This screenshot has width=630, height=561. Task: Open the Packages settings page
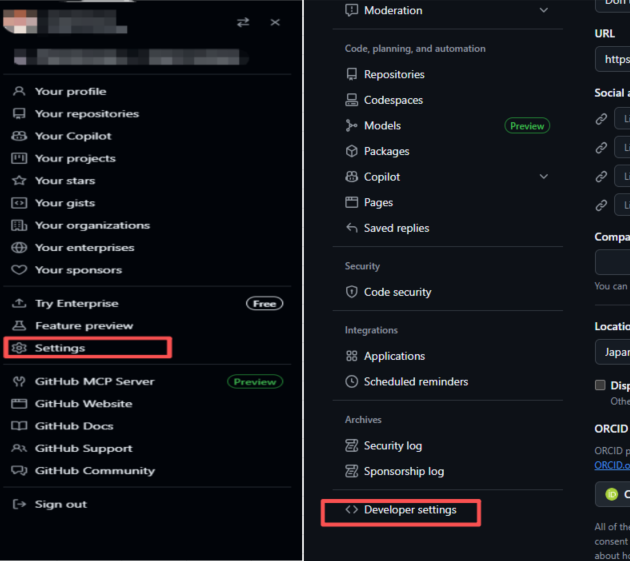point(386,151)
